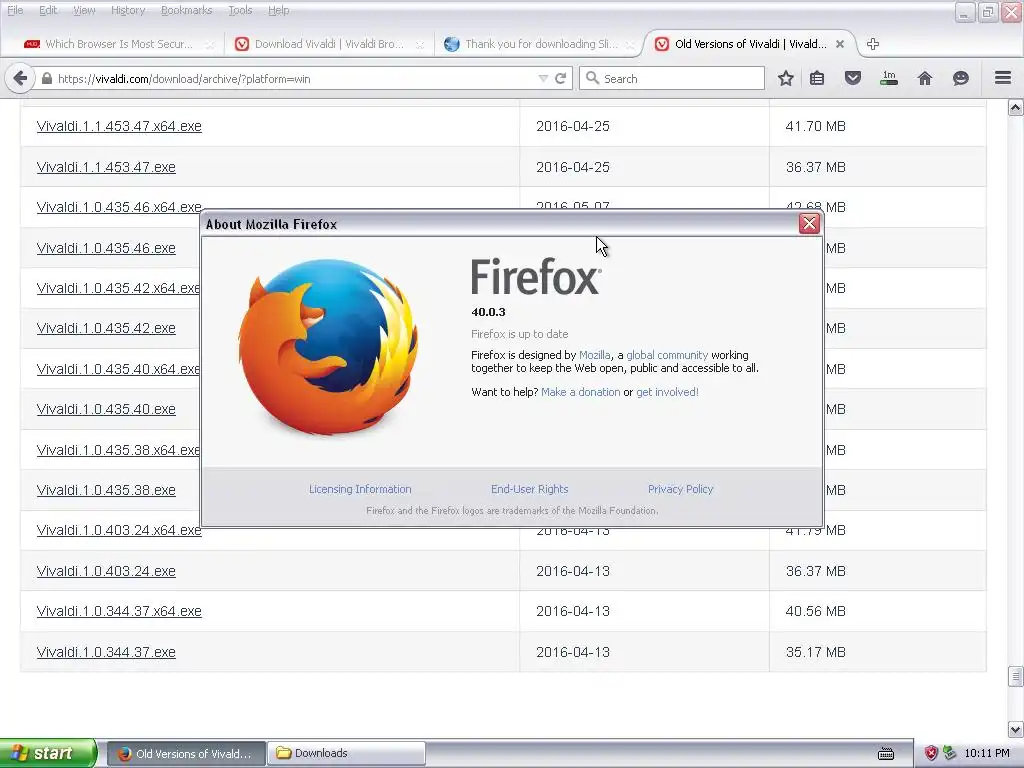Open the History menu

pos(128,10)
